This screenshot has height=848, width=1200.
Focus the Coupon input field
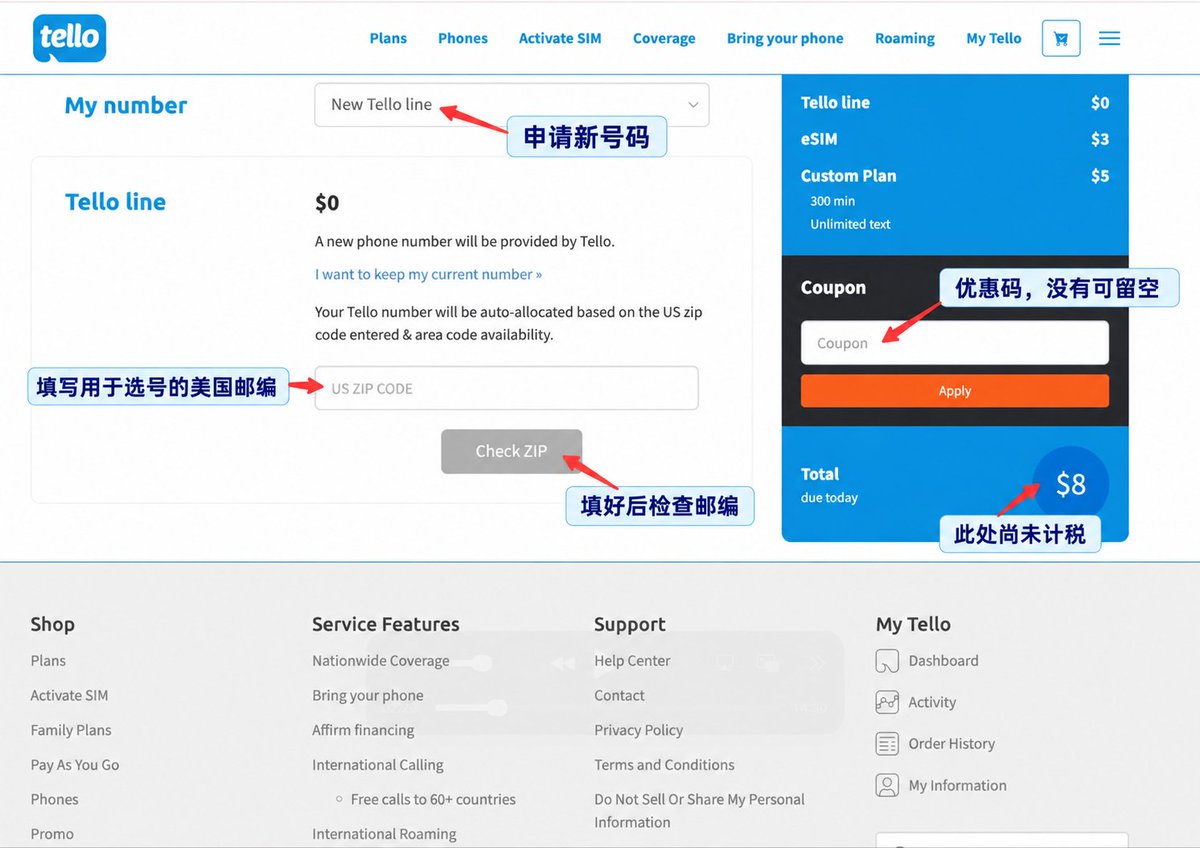[955, 343]
